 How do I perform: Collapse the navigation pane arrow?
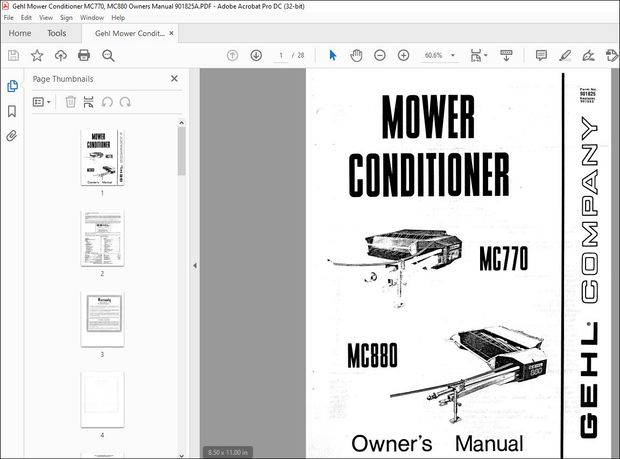[x=195, y=266]
